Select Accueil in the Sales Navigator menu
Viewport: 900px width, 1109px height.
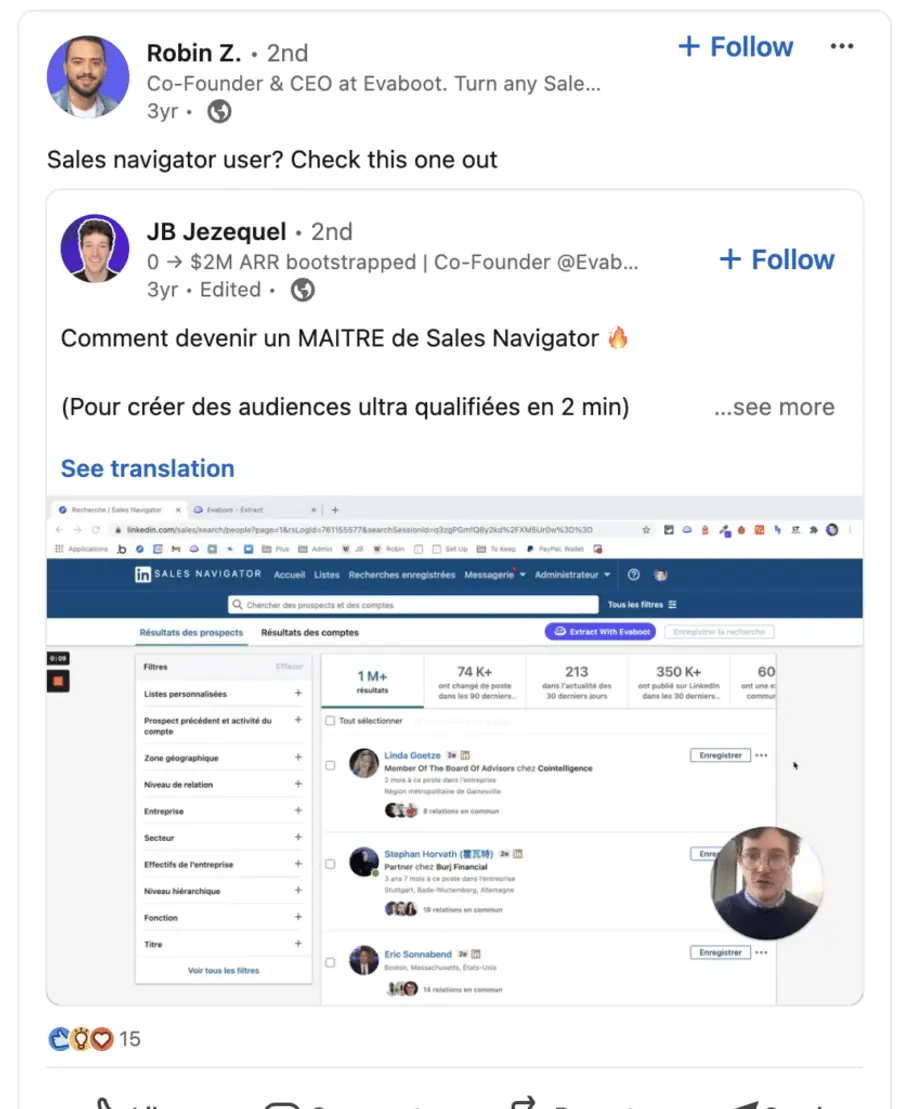pyautogui.click(x=288, y=577)
